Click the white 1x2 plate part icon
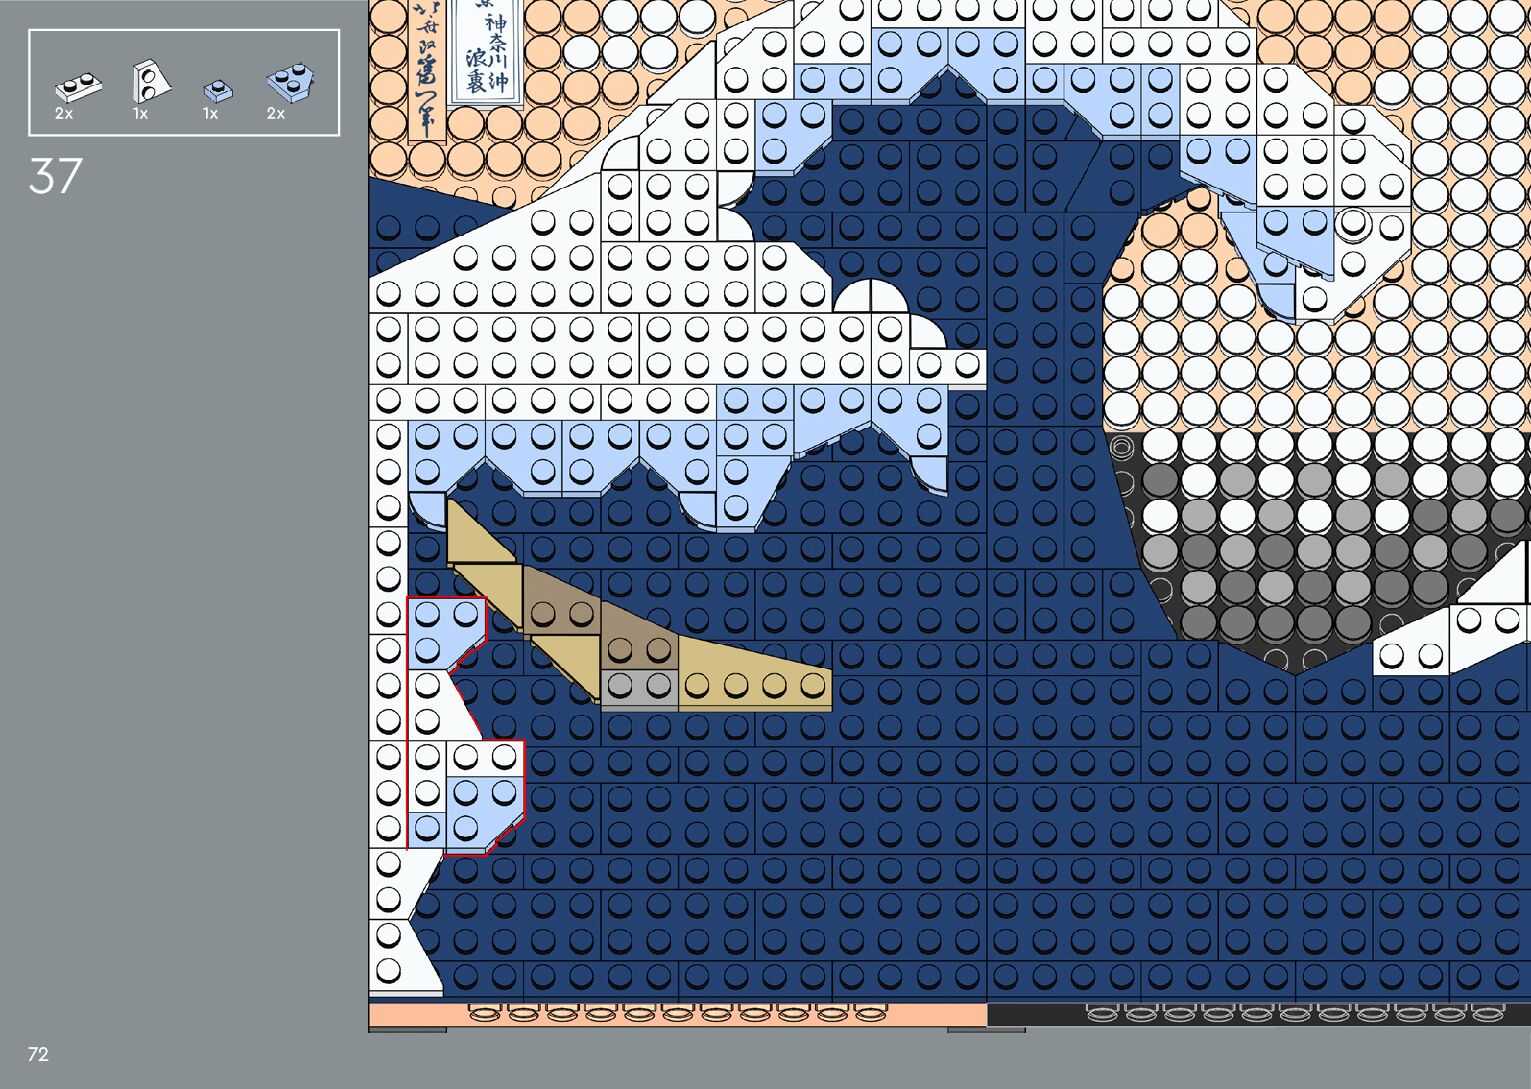Image resolution: width=1531 pixels, height=1089 pixels. click(78, 88)
